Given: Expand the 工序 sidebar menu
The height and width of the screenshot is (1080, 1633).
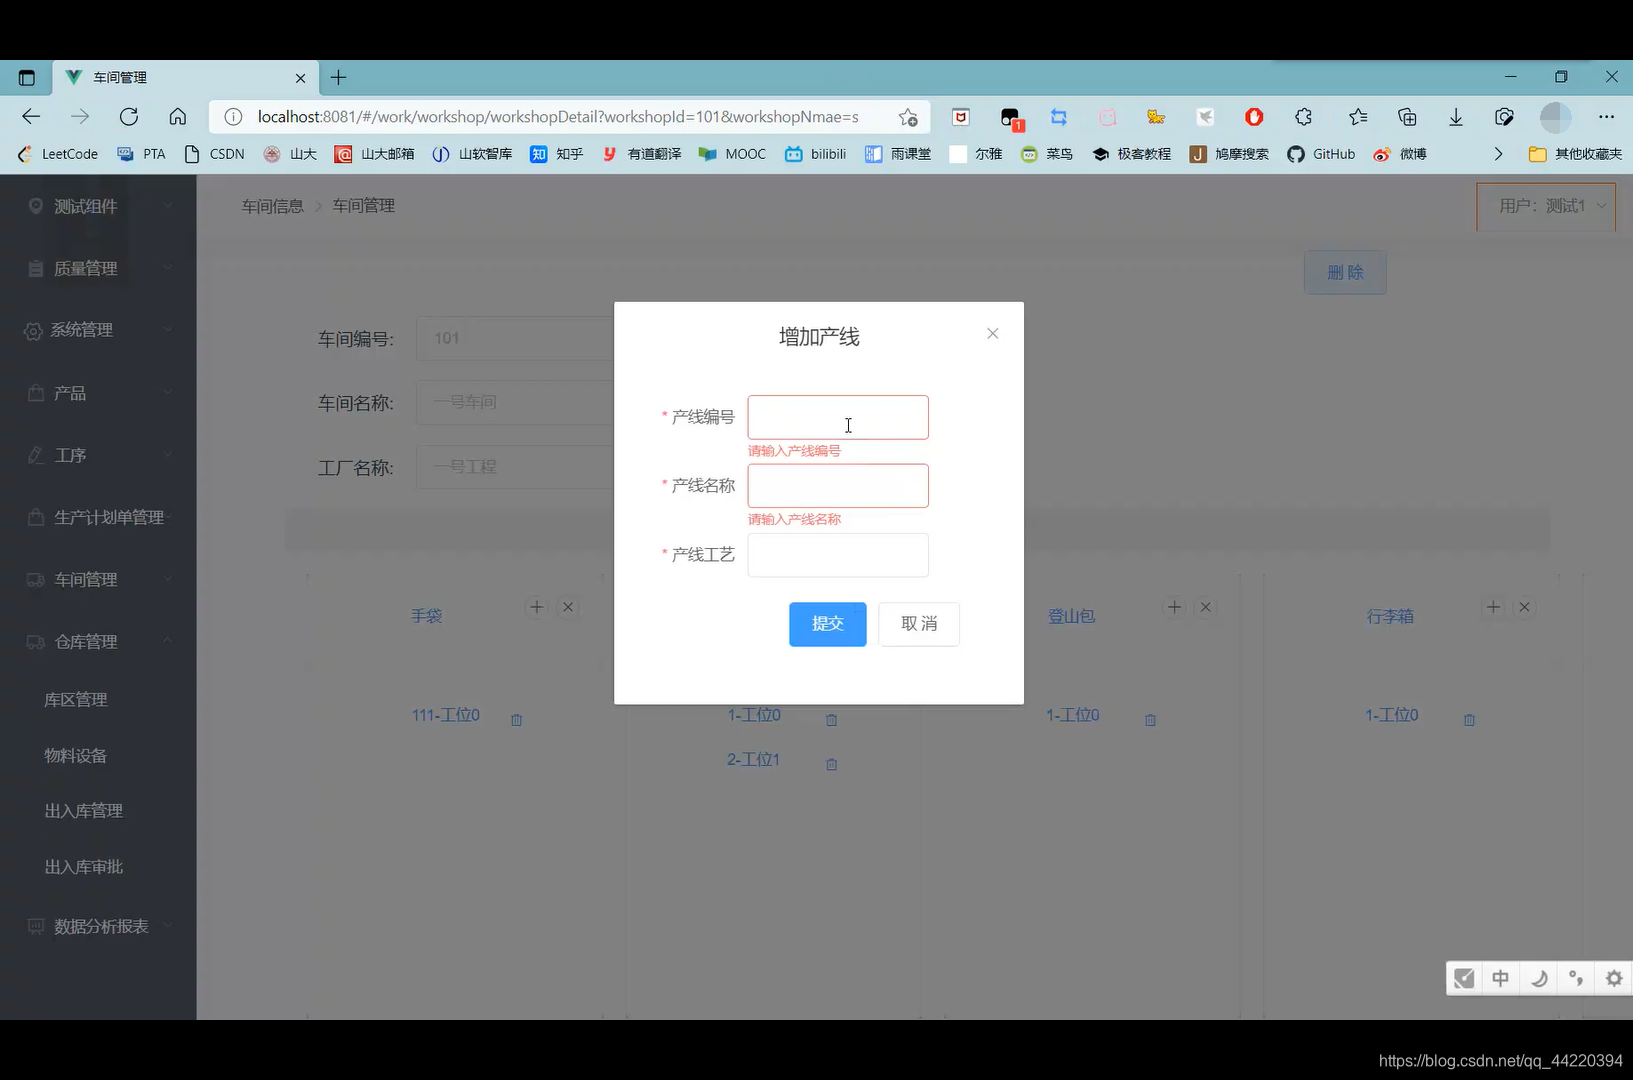Looking at the screenshot, I should pyautogui.click(x=98, y=455).
